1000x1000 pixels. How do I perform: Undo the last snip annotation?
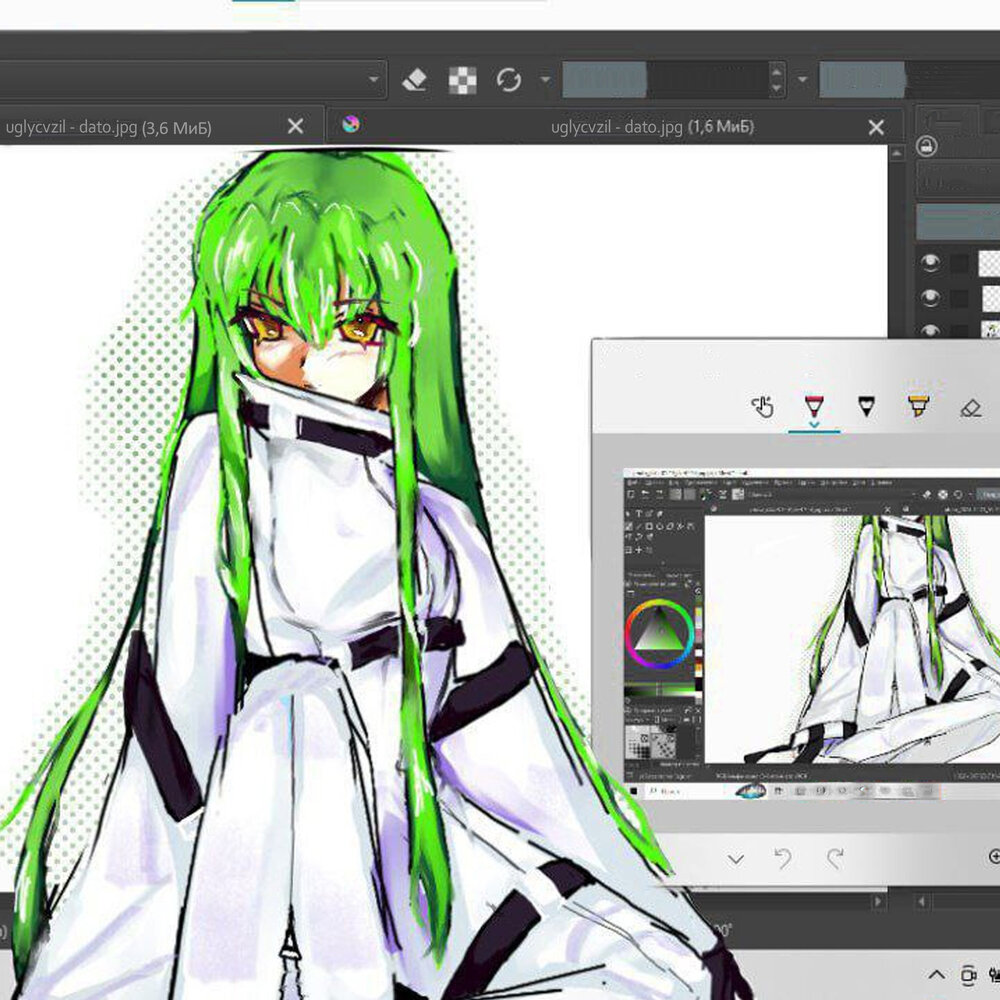point(784,858)
